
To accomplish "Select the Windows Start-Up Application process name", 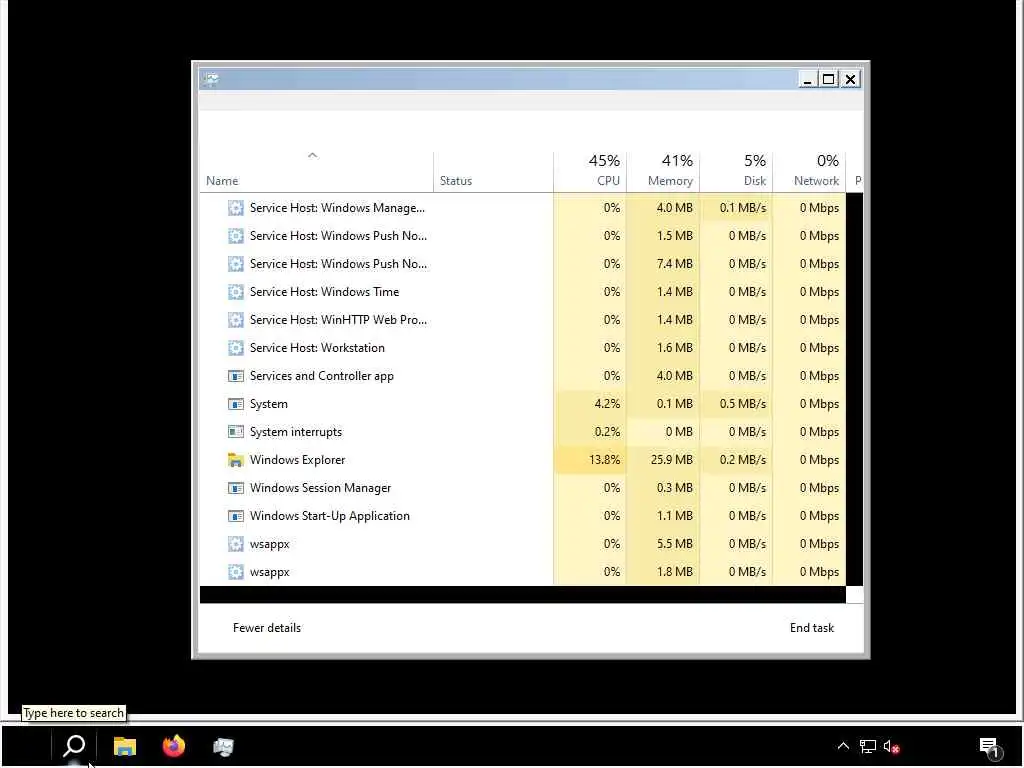I will (330, 516).
